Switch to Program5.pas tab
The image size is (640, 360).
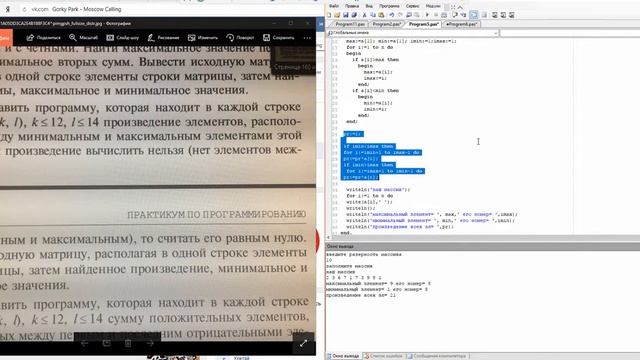pos(424,24)
